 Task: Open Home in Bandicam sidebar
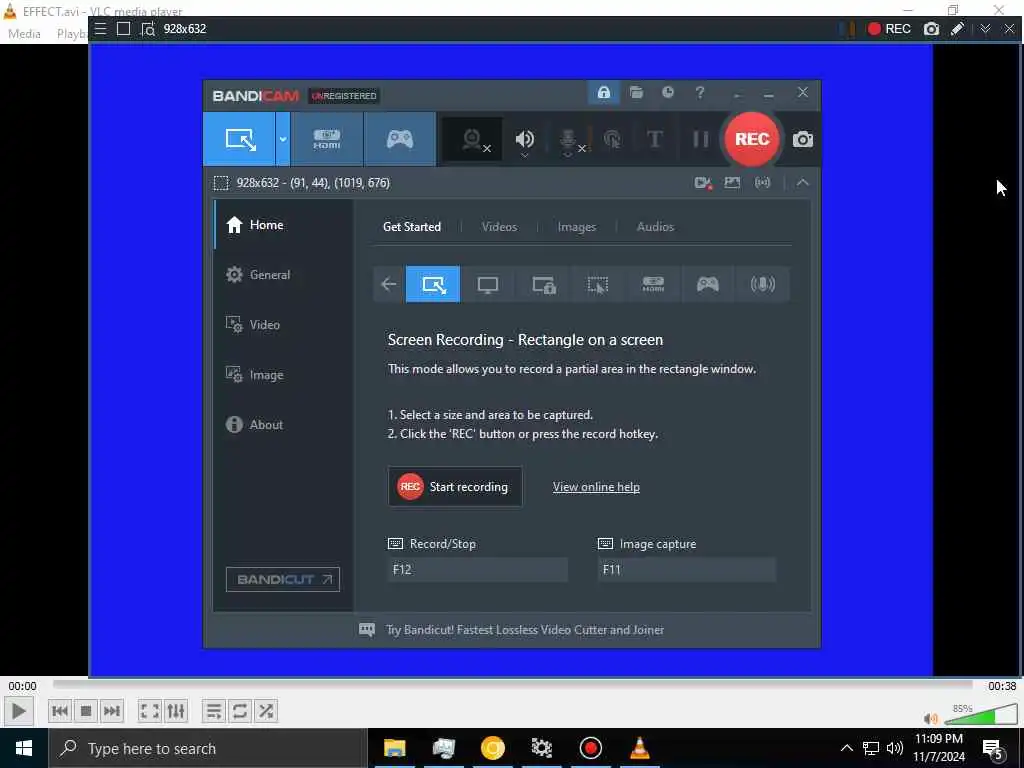pyautogui.click(x=283, y=225)
